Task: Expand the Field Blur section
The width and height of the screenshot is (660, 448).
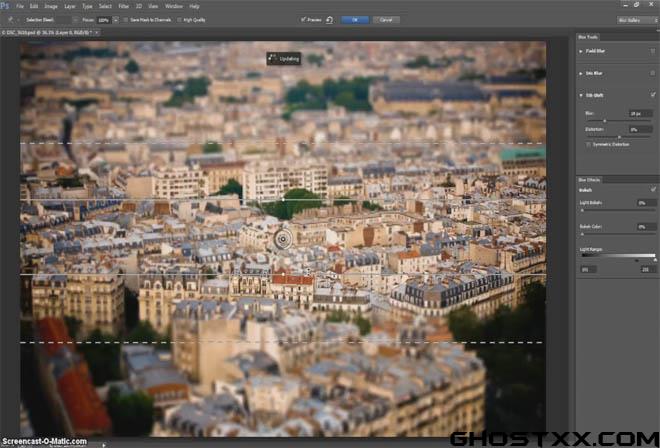Action: click(581, 51)
